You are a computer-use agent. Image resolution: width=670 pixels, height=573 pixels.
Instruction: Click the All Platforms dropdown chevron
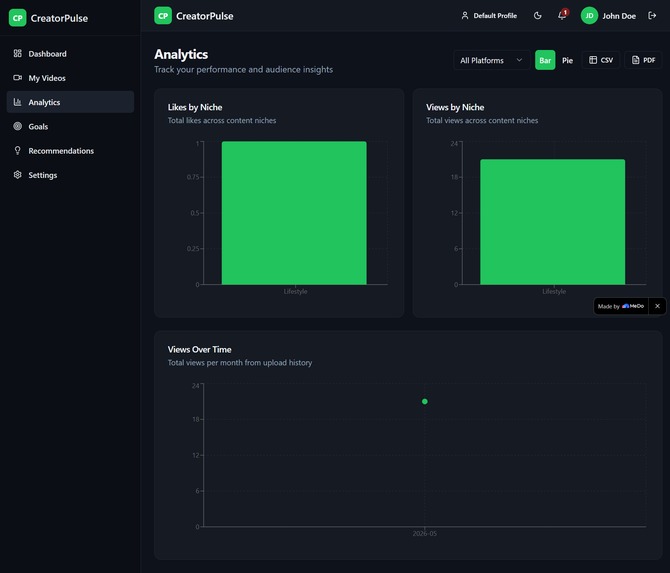click(519, 60)
